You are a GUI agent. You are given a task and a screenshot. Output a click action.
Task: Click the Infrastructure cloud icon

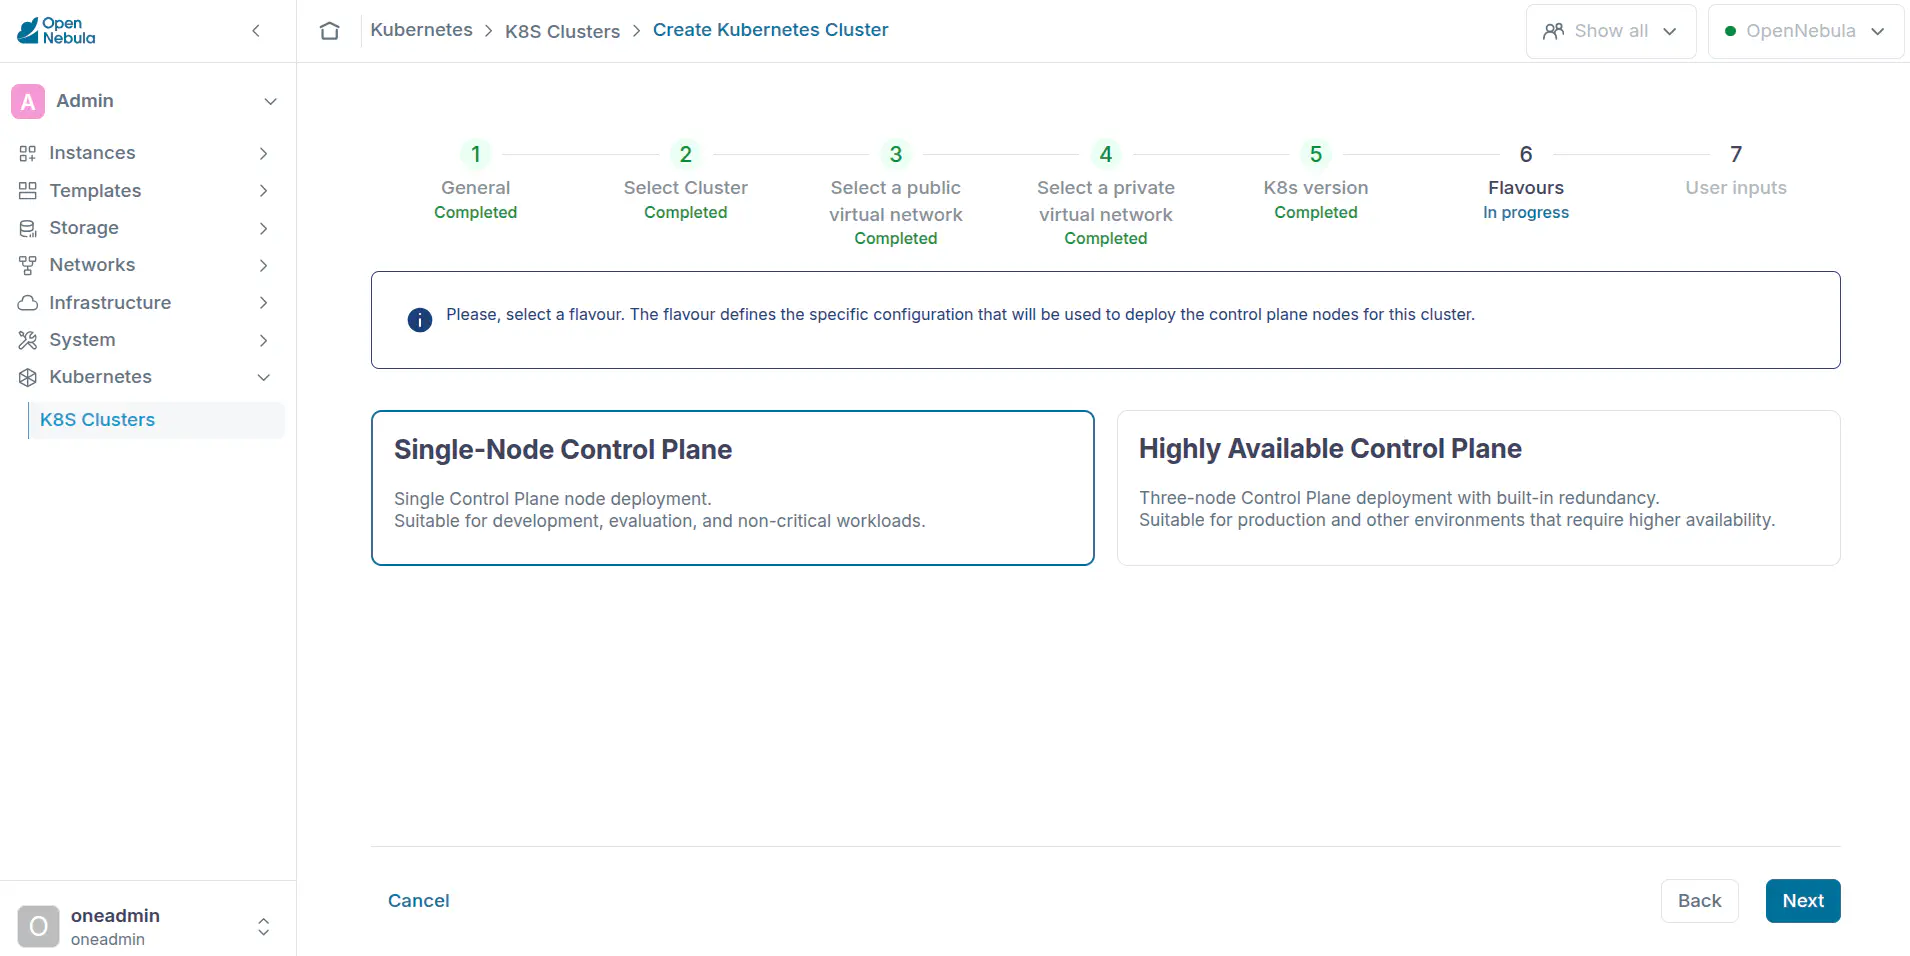pos(28,302)
